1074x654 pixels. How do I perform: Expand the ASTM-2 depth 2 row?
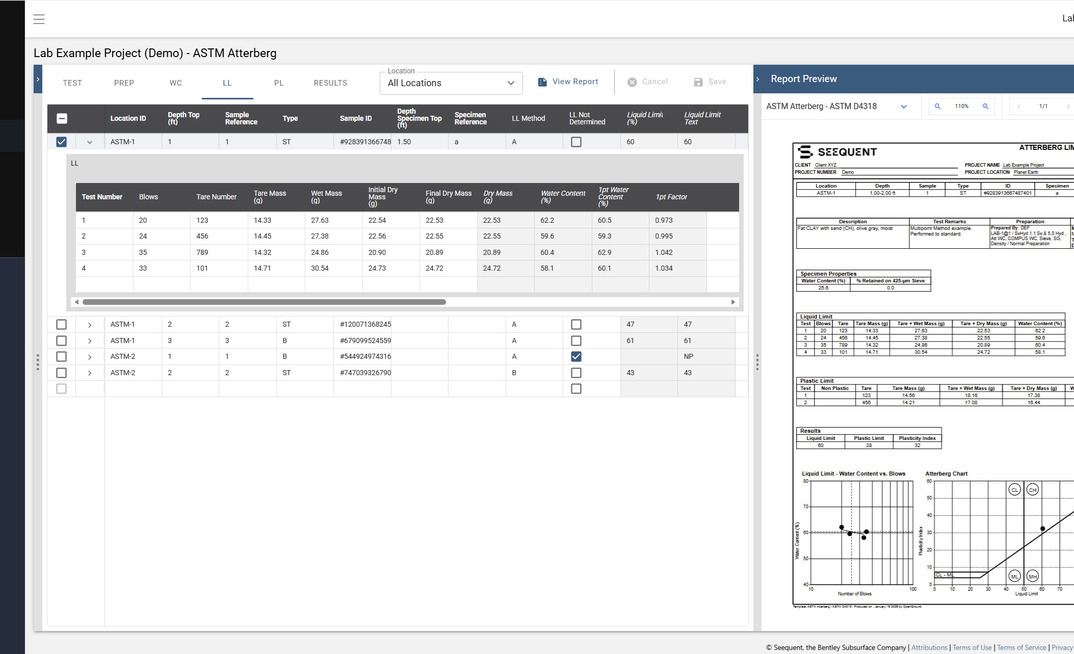coord(90,373)
